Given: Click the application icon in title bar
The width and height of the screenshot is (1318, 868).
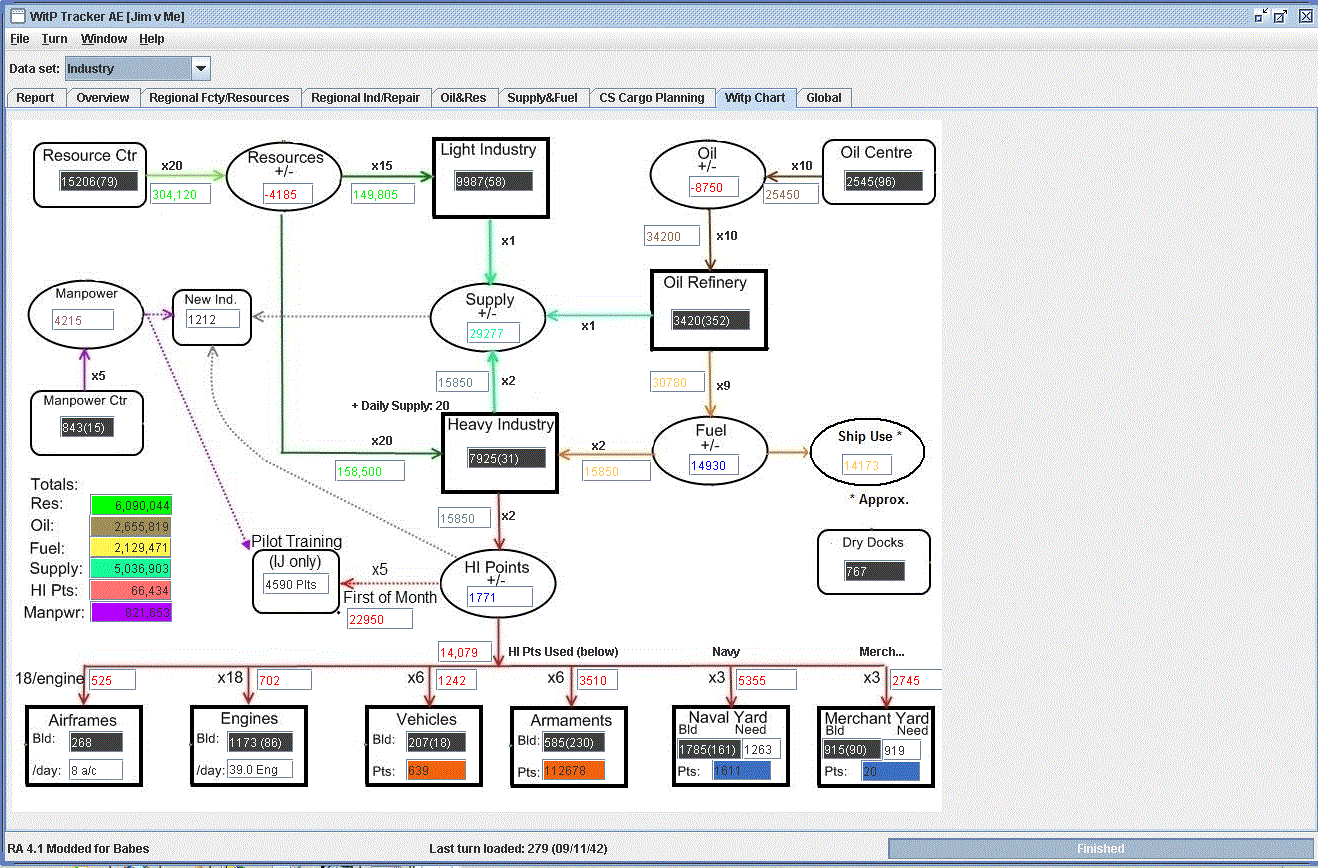Looking at the screenshot, I should click(16, 16).
